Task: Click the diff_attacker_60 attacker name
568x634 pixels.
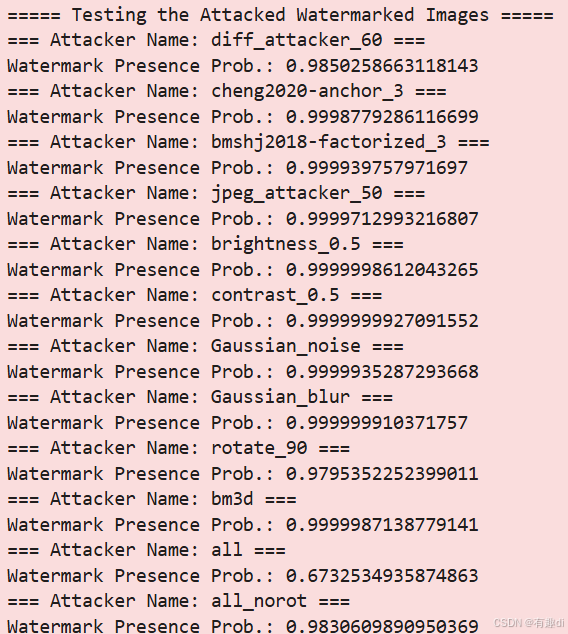Action: pyautogui.click(x=296, y=40)
